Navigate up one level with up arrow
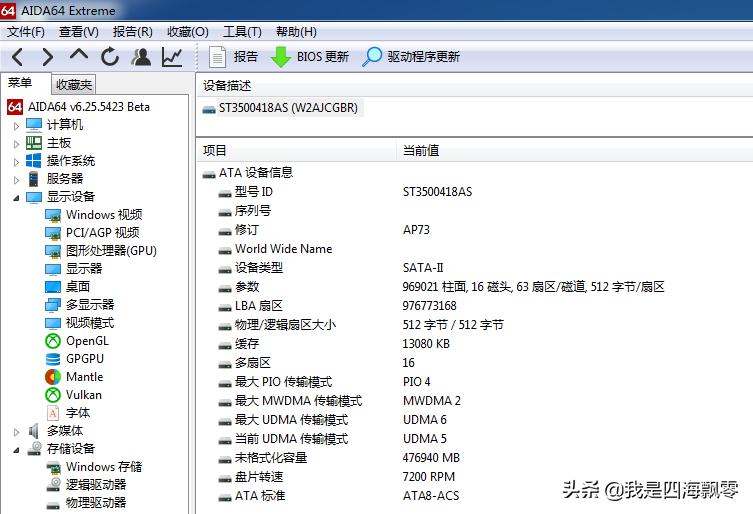 78,55
